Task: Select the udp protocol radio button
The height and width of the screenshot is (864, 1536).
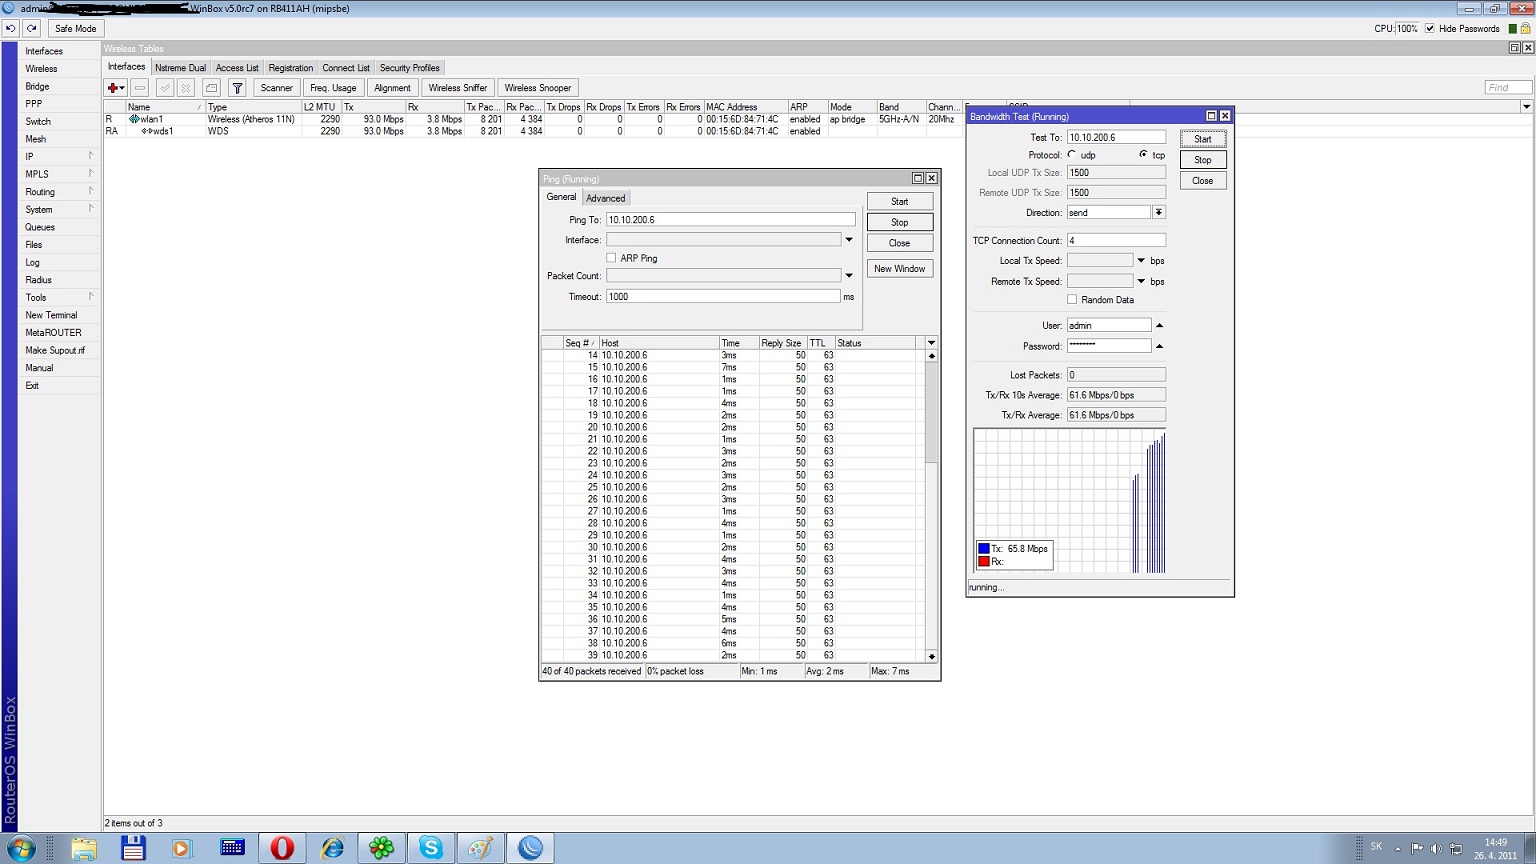Action: point(1072,155)
